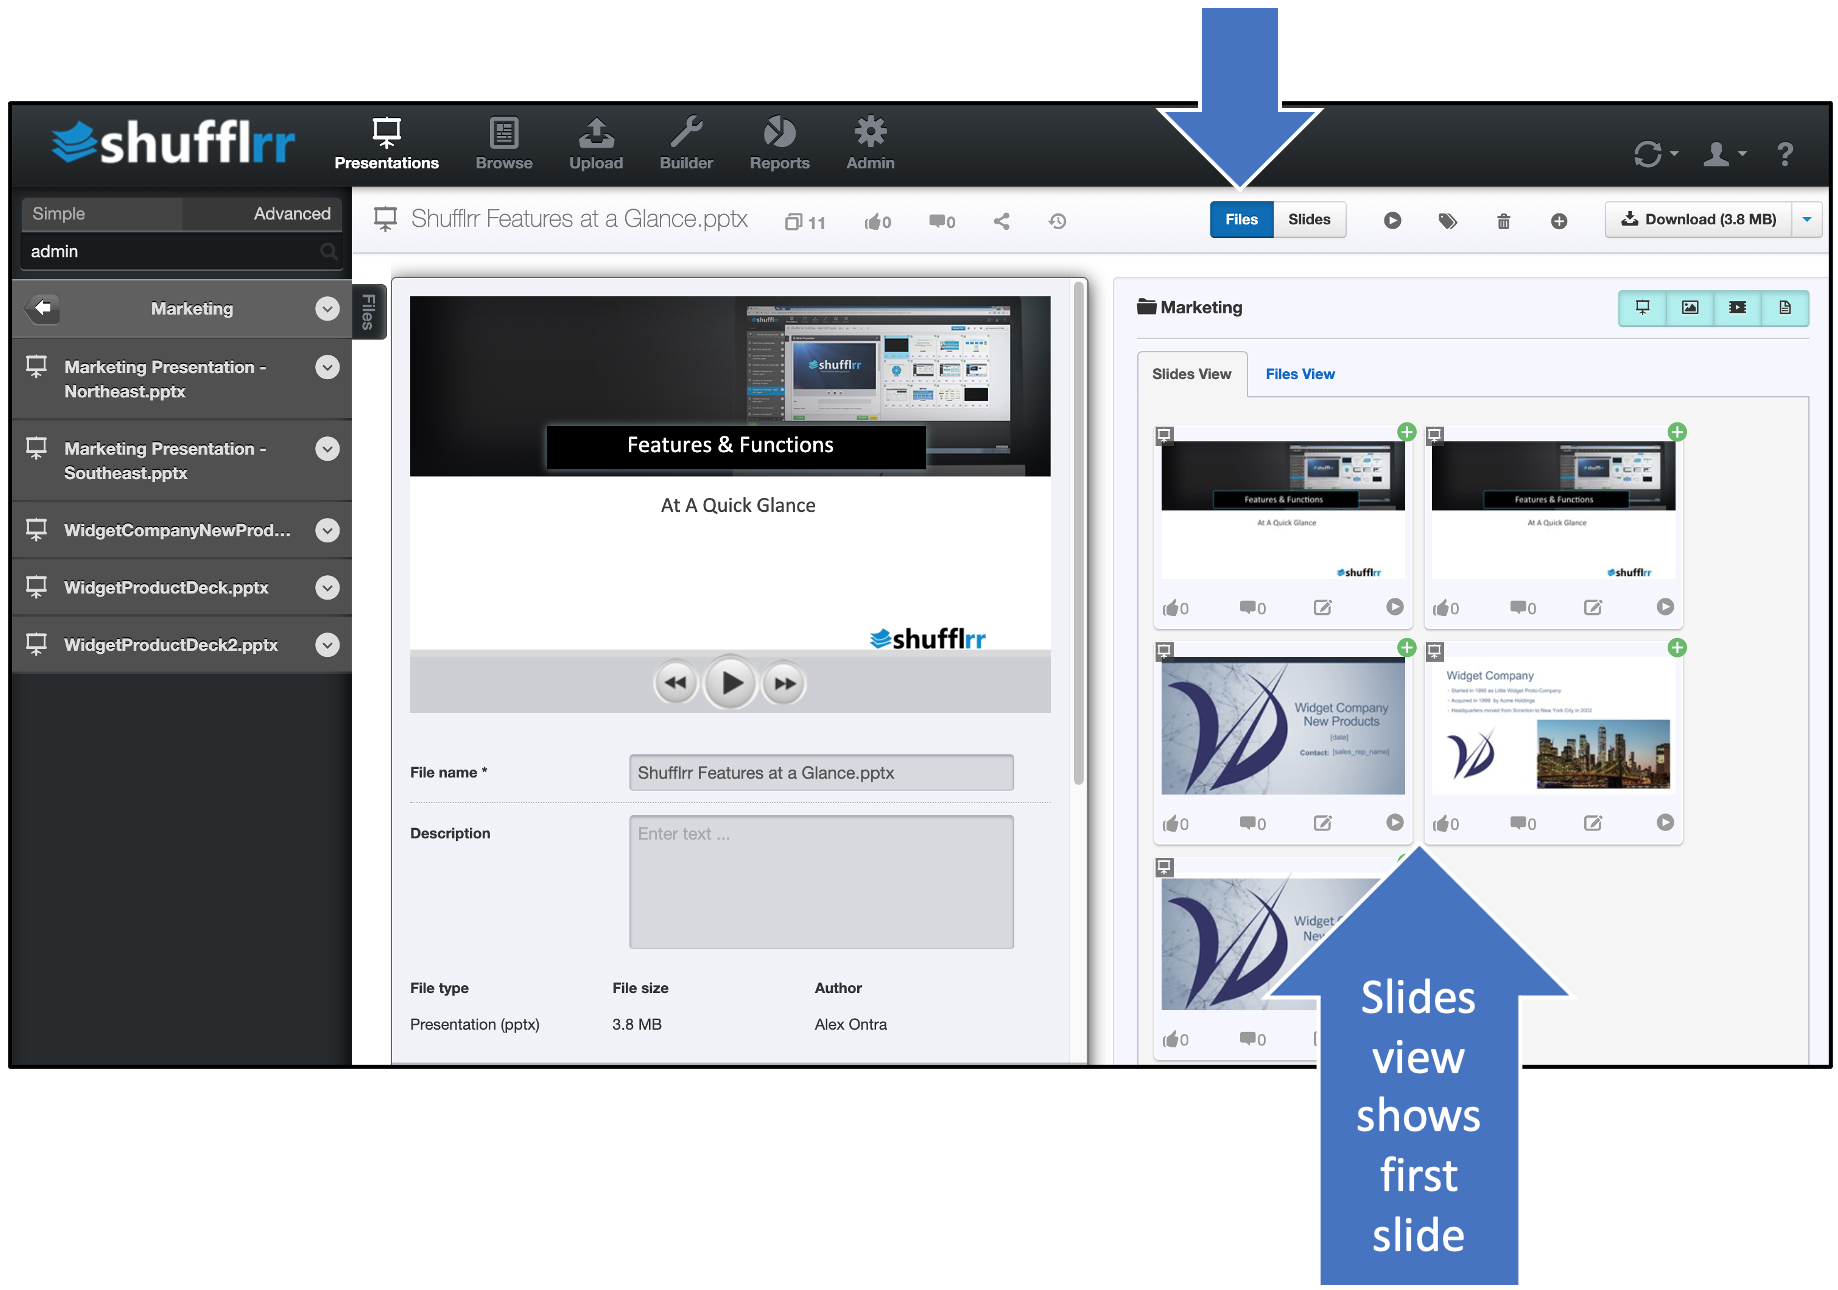Add first Features & Functions slide

[1406, 432]
